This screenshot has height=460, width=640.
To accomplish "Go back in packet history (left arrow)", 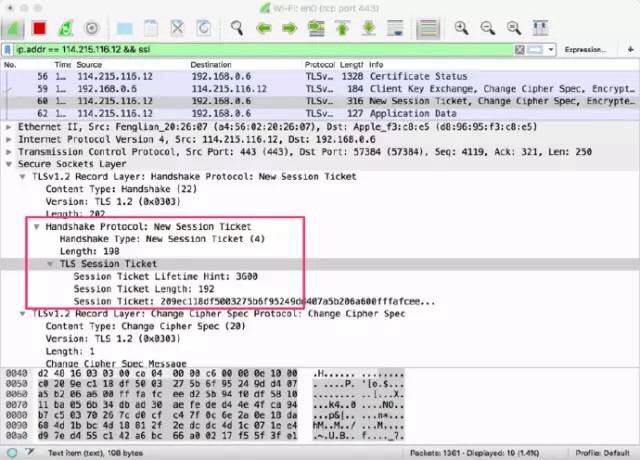I will click(x=264, y=28).
